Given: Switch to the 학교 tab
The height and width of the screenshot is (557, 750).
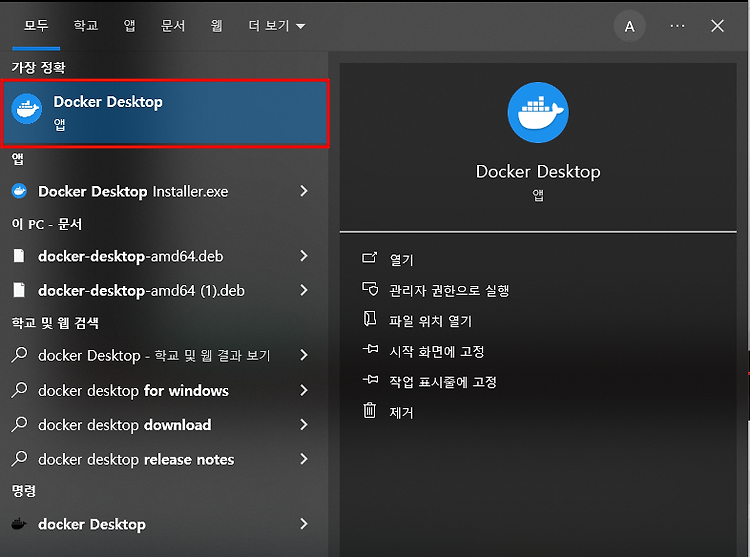Looking at the screenshot, I should 86,25.
